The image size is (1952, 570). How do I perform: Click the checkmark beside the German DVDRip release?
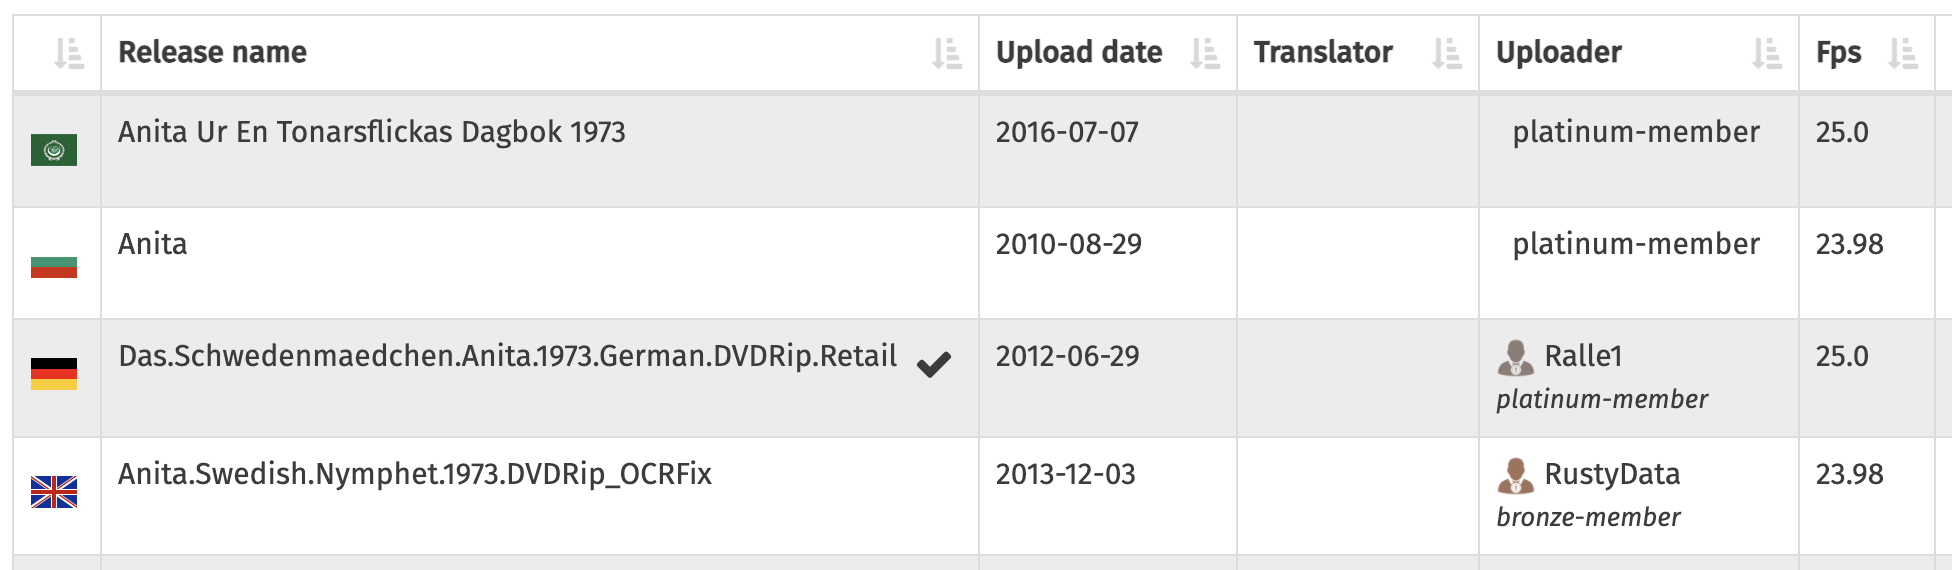(x=934, y=365)
